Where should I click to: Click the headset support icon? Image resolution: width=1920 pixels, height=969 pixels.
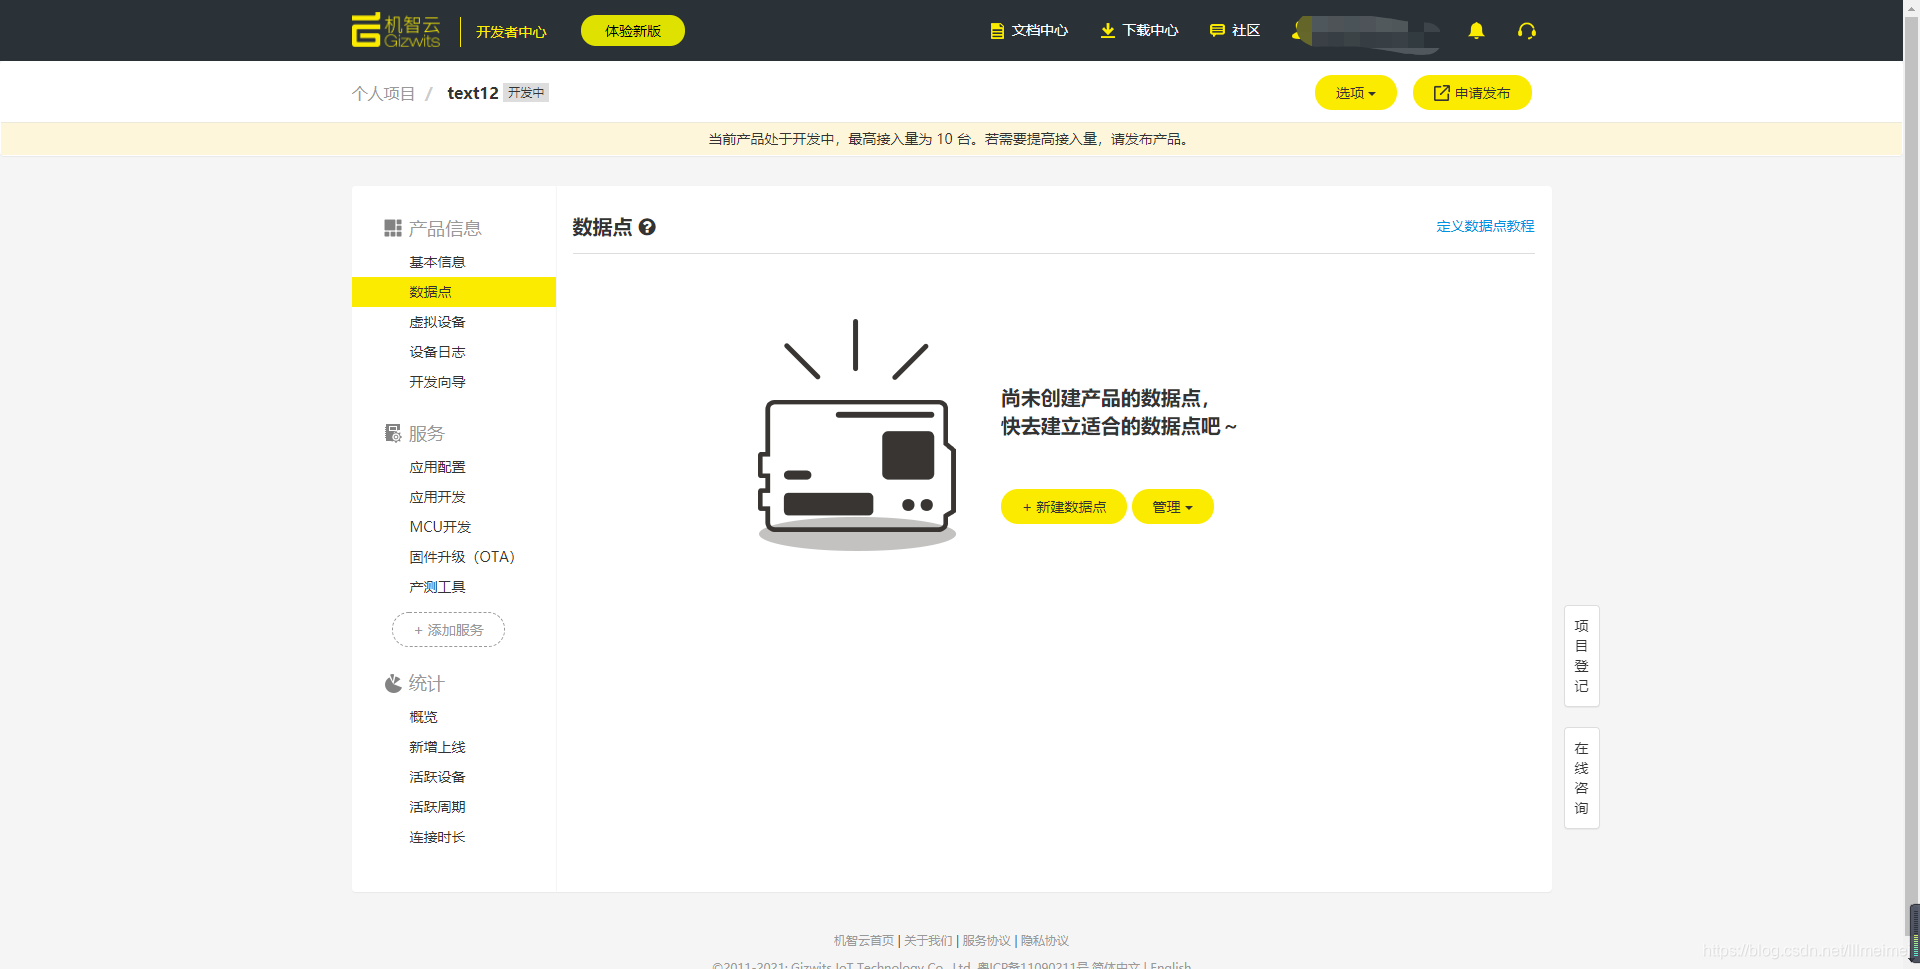1526,30
